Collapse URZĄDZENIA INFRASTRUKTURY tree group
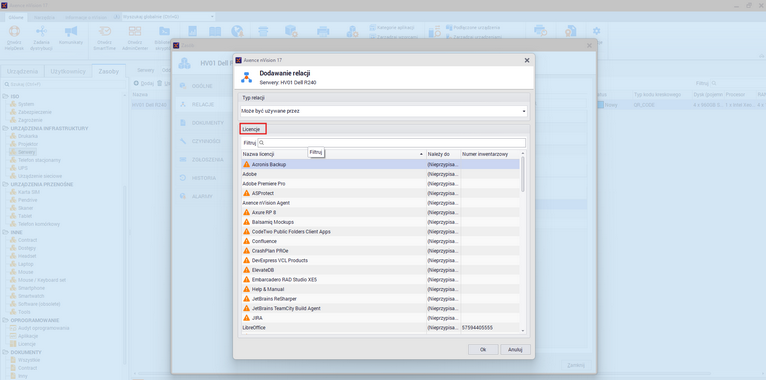 (x=5, y=128)
